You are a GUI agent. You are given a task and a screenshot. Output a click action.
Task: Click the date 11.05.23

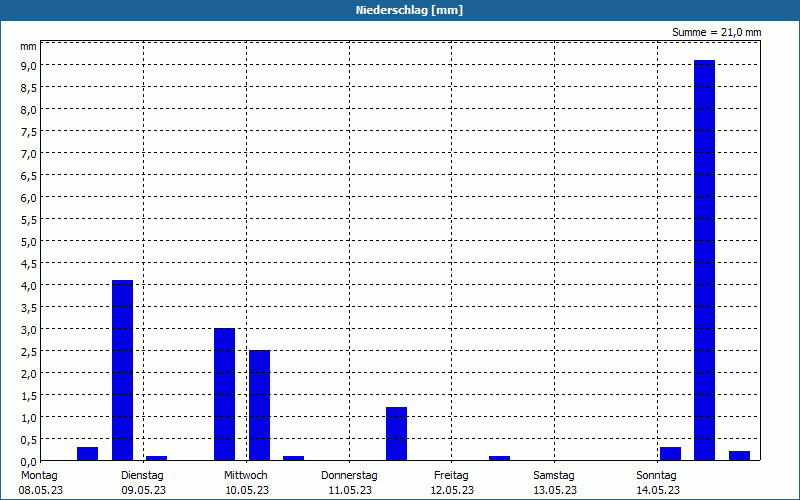(x=350, y=490)
